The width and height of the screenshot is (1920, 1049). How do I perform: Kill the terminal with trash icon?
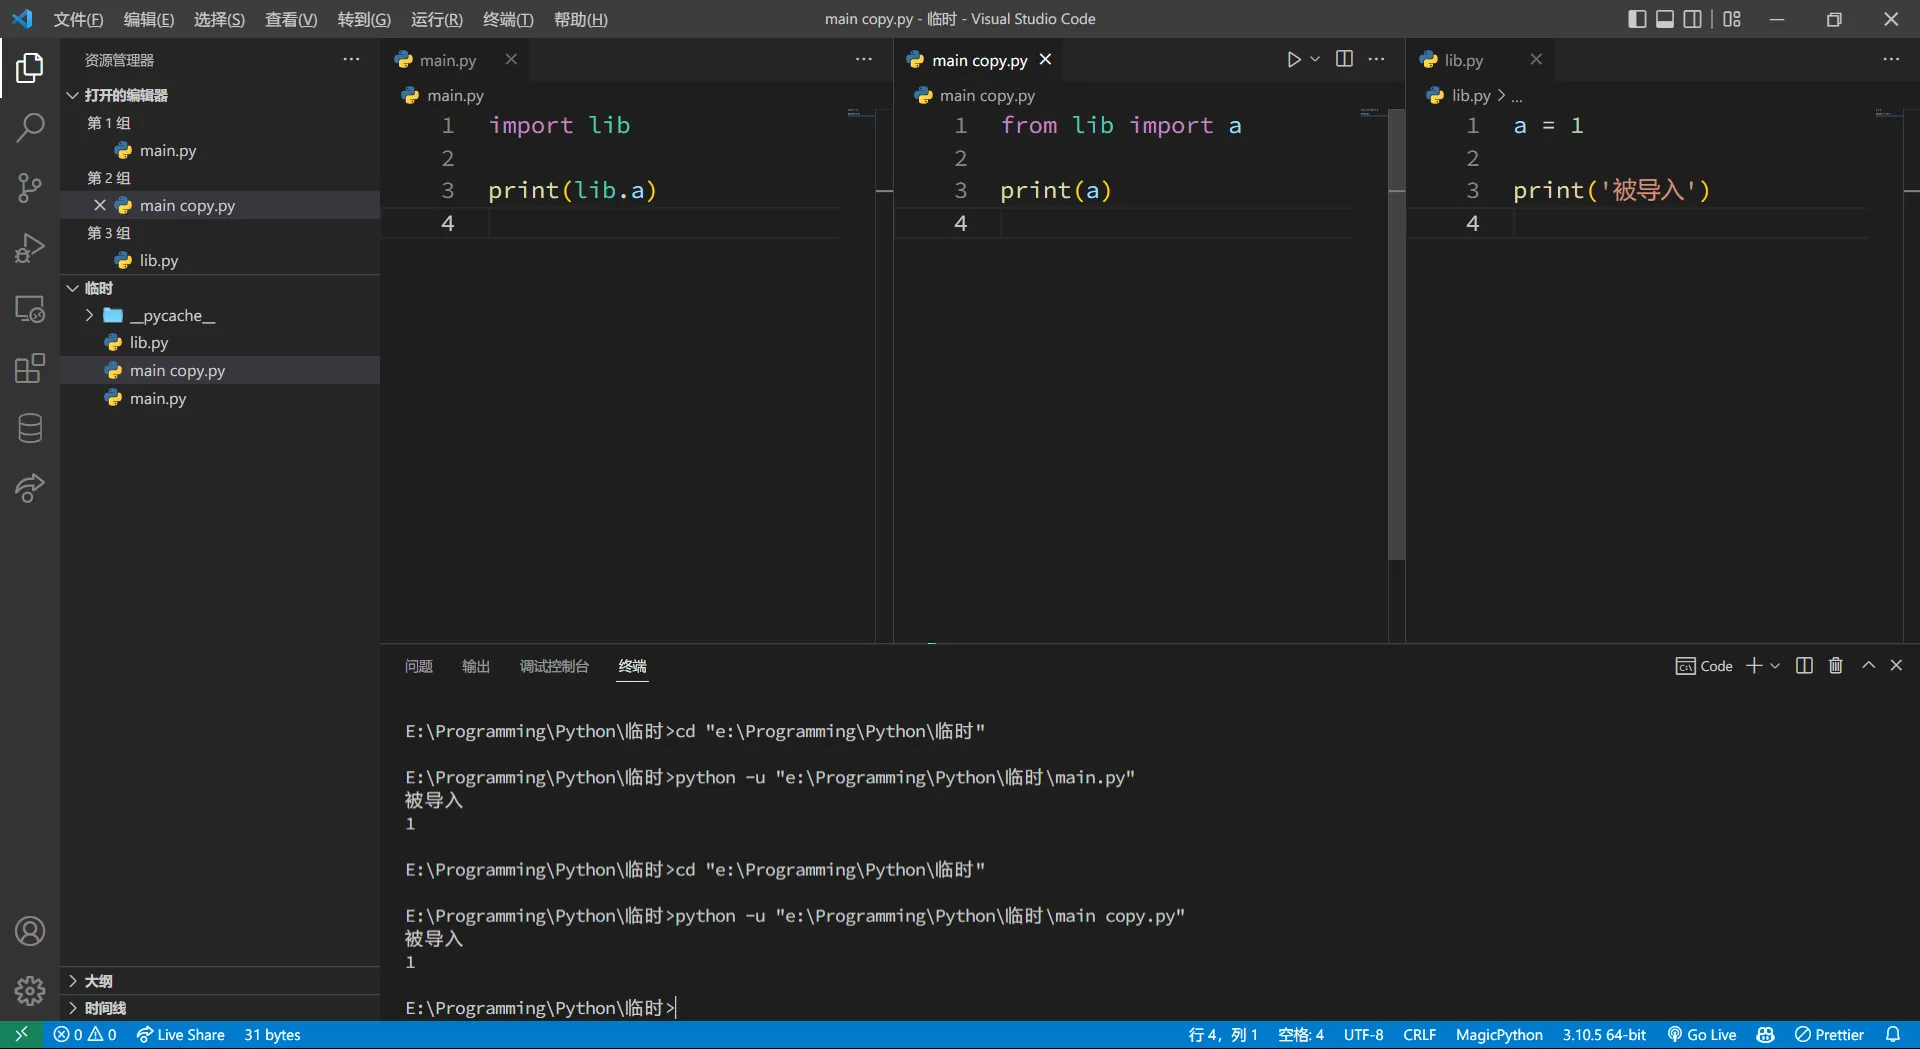(1835, 666)
